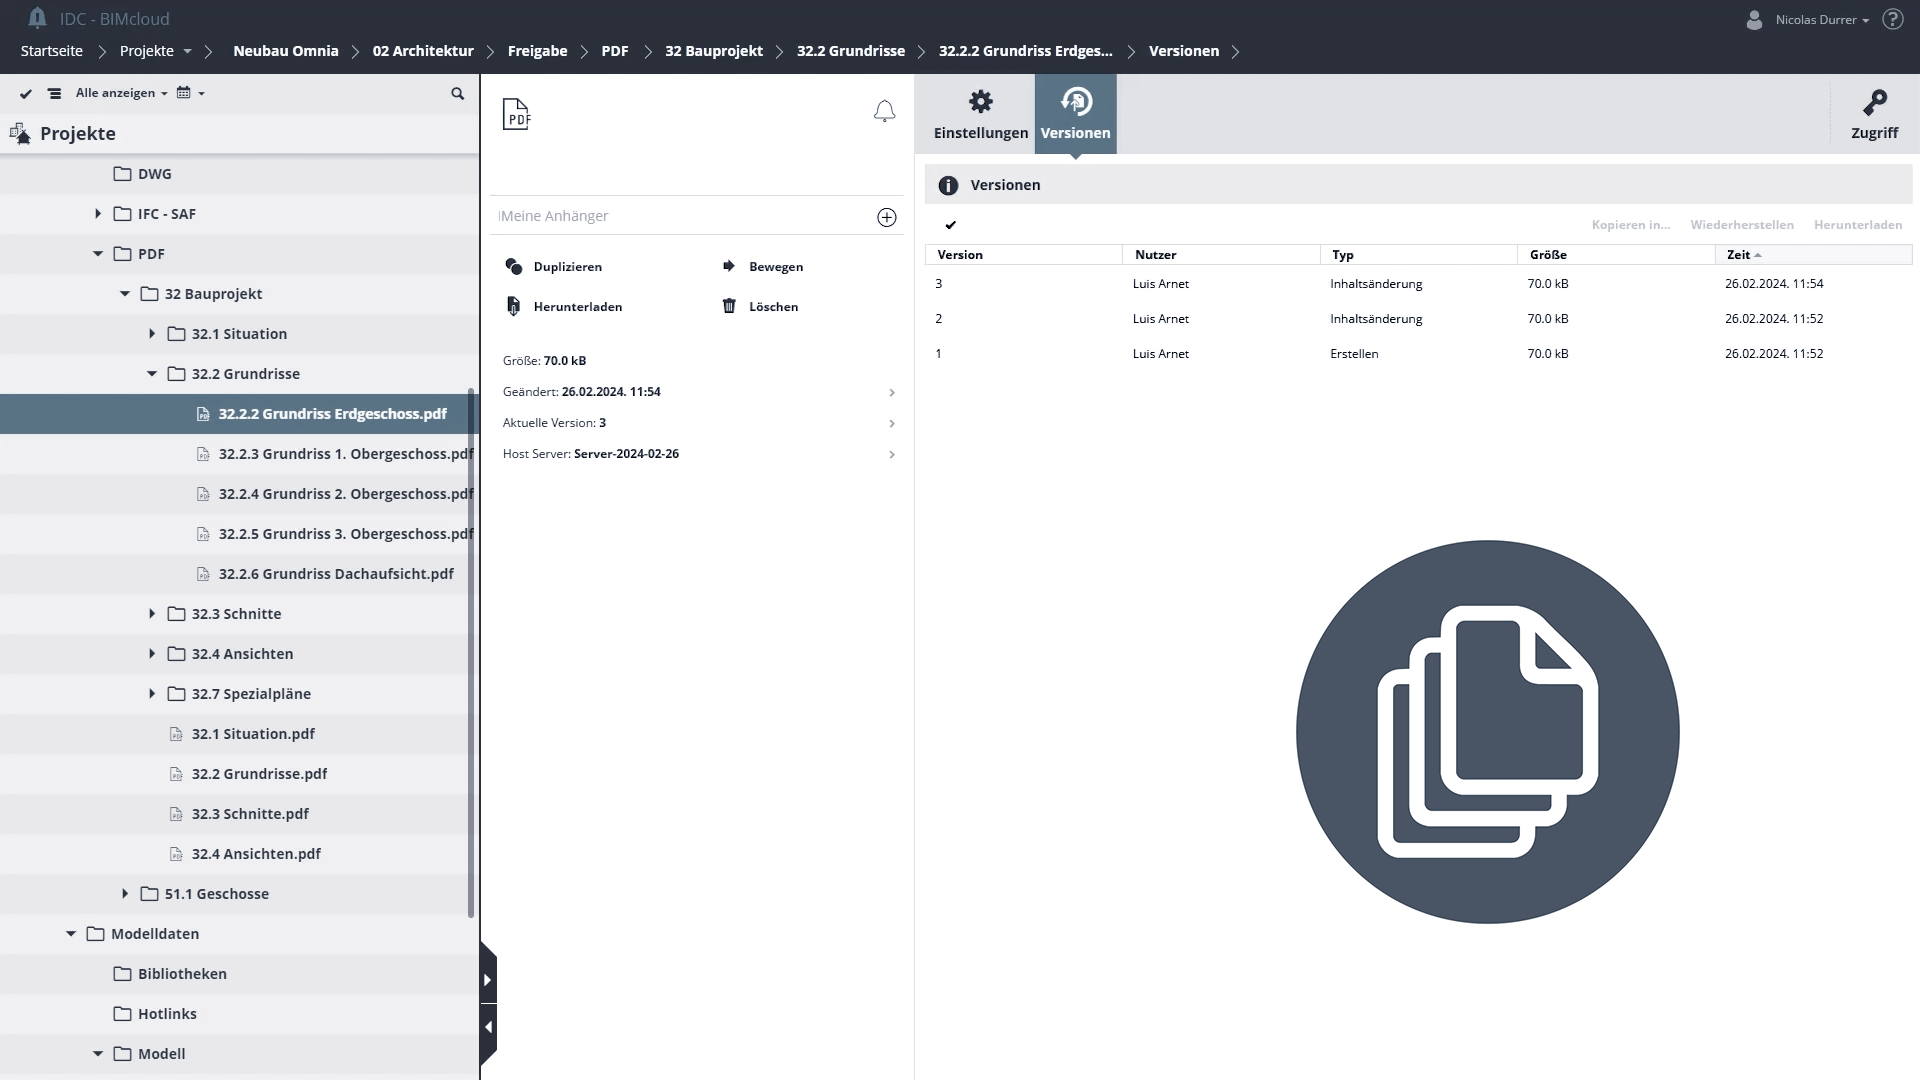Click the Duplizieren icon
Screen dimensions: 1920x1080
tap(514, 266)
